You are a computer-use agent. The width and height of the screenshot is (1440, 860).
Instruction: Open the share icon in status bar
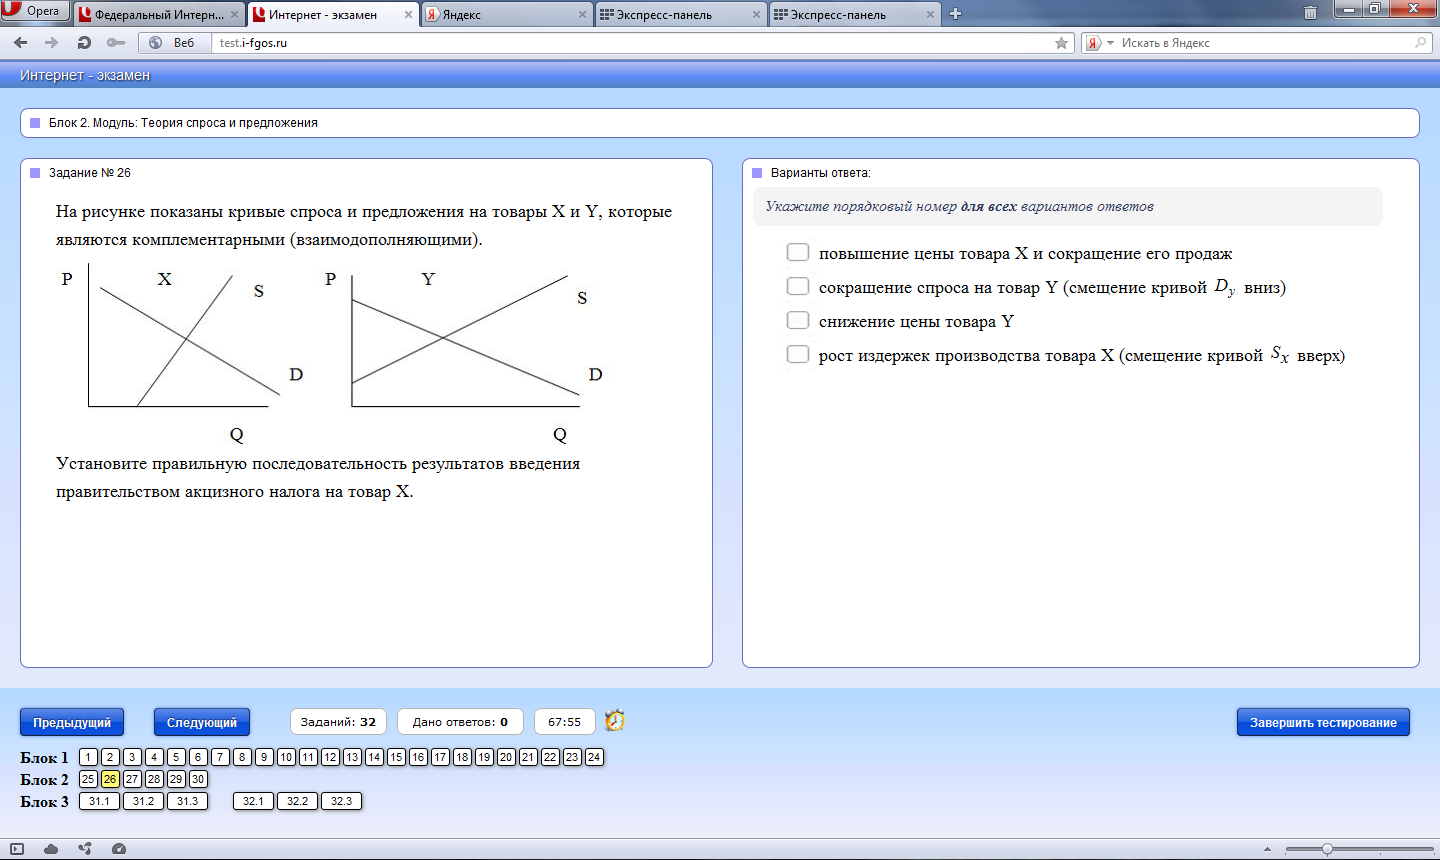click(85, 849)
